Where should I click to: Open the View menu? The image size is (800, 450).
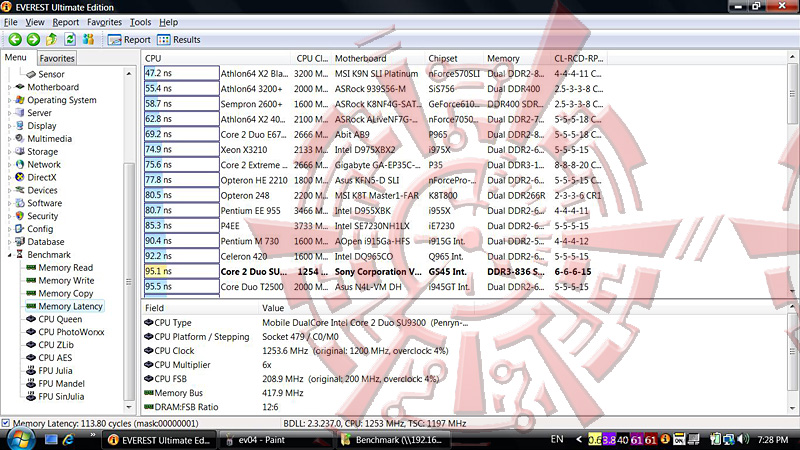(35, 22)
